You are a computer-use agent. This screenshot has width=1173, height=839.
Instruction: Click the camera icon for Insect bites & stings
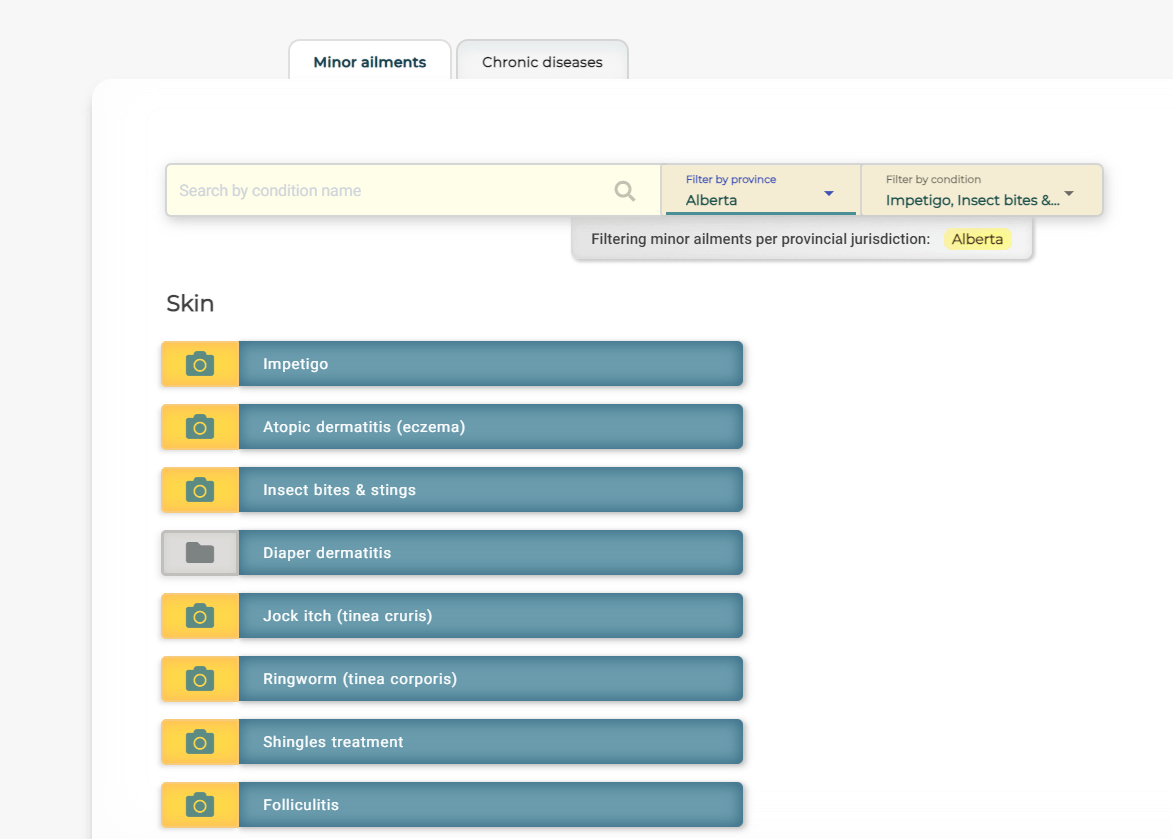click(199, 490)
